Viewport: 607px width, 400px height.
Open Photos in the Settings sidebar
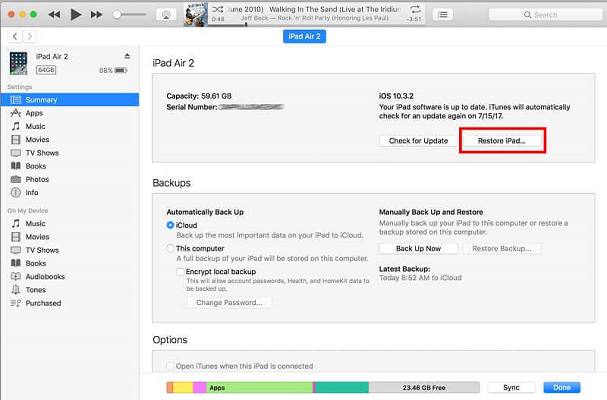tap(37, 179)
